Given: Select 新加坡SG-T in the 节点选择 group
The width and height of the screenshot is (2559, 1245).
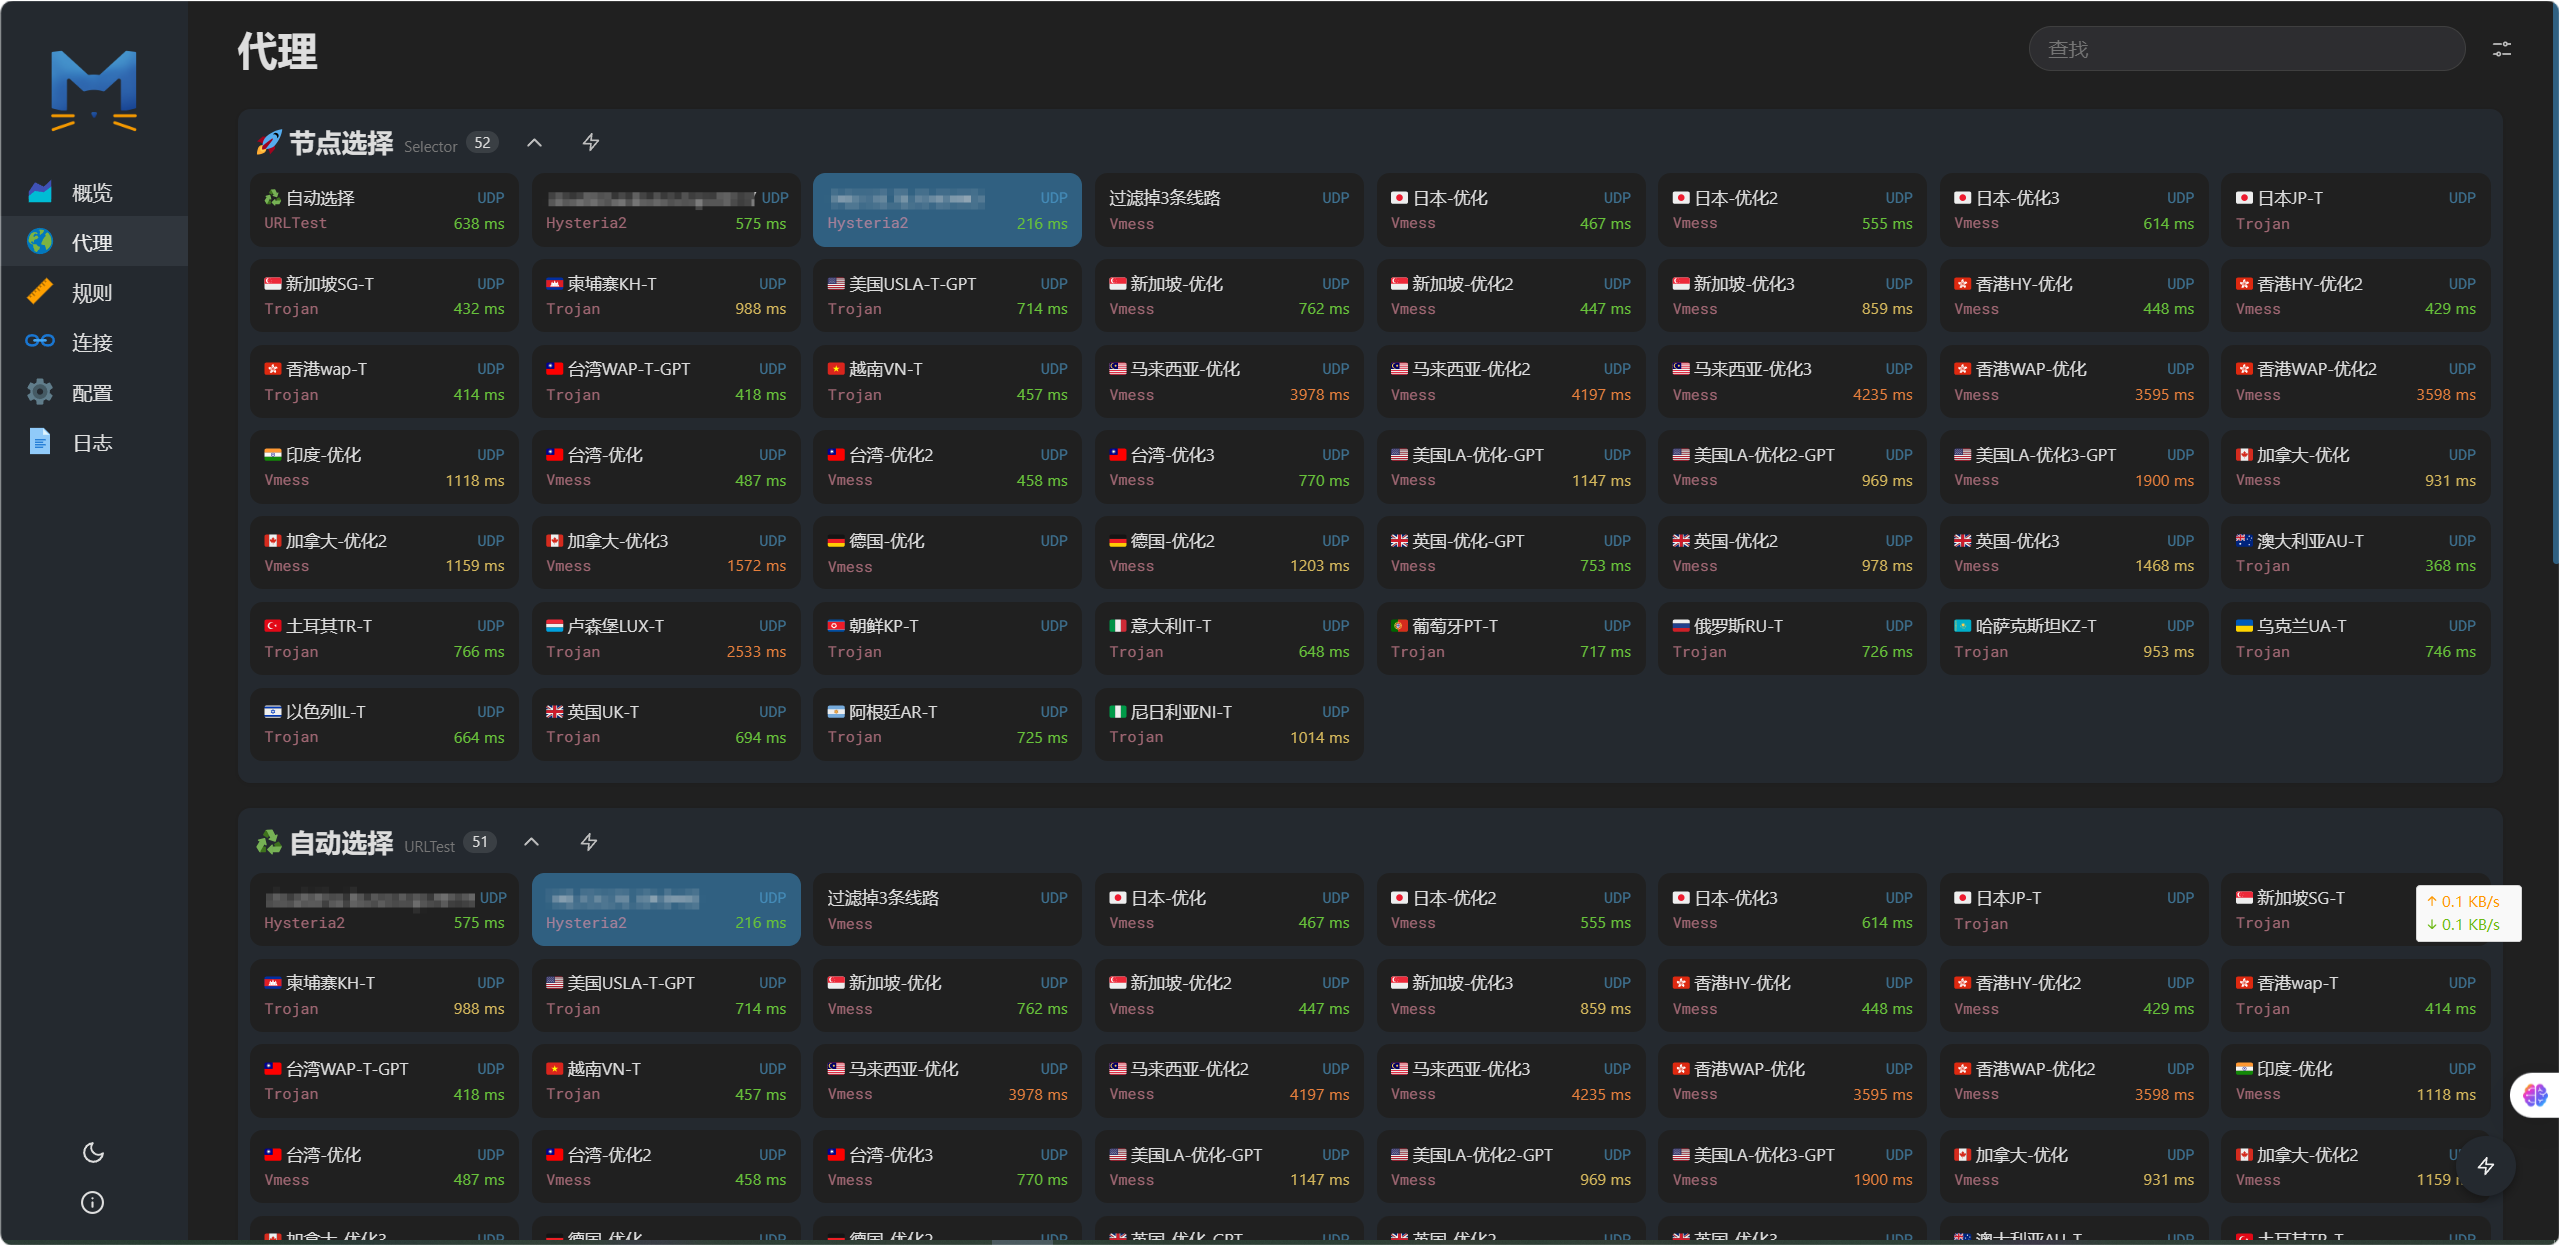Looking at the screenshot, I should 384,296.
